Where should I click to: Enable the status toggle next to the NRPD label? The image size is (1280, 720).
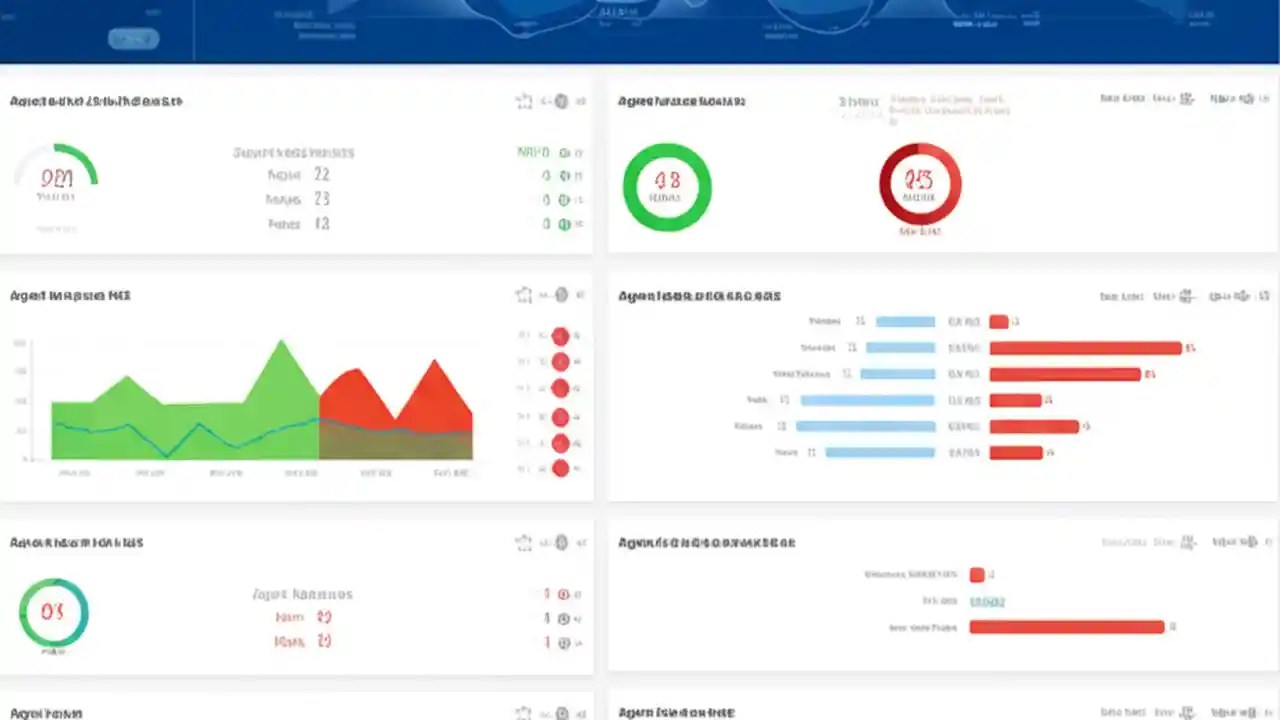(562, 152)
